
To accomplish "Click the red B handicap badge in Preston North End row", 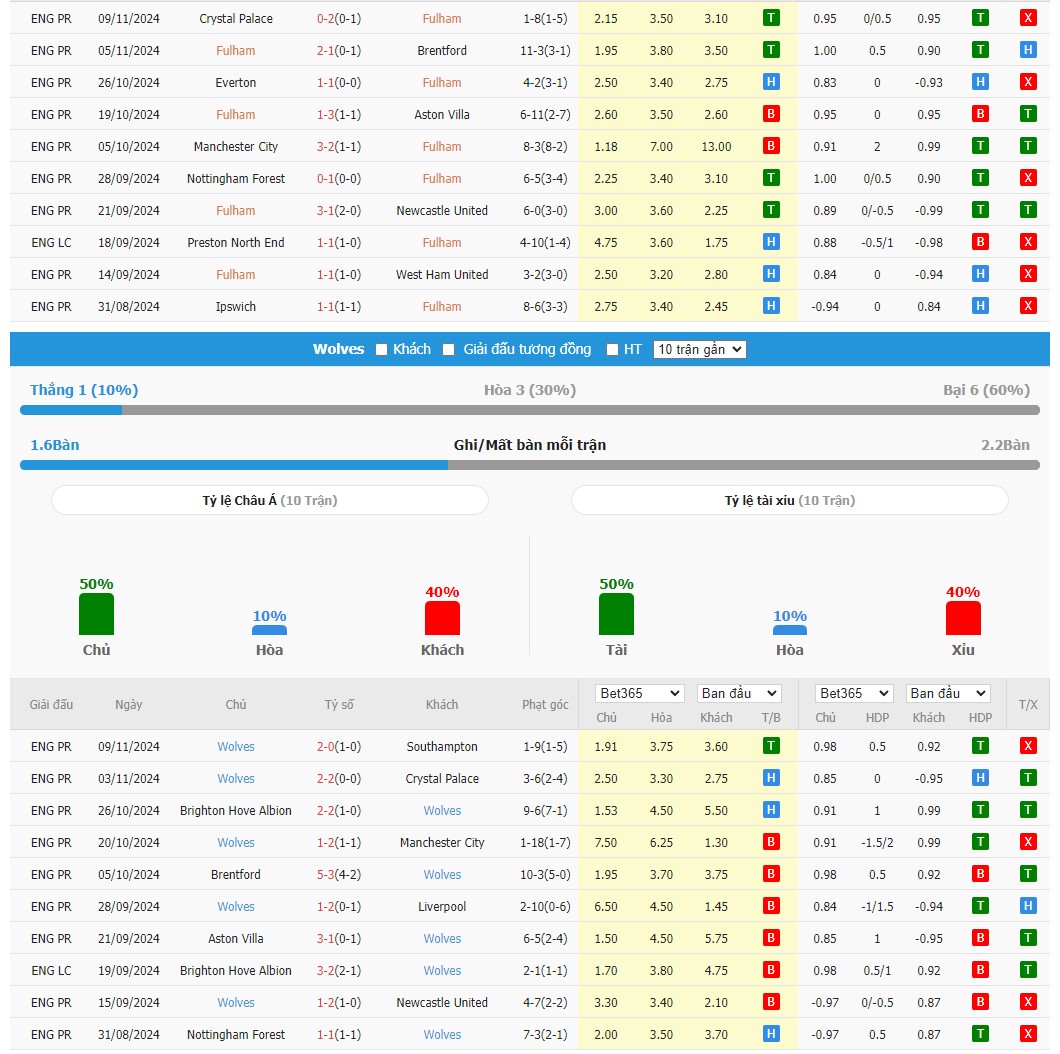I will pyautogui.click(x=980, y=242).
